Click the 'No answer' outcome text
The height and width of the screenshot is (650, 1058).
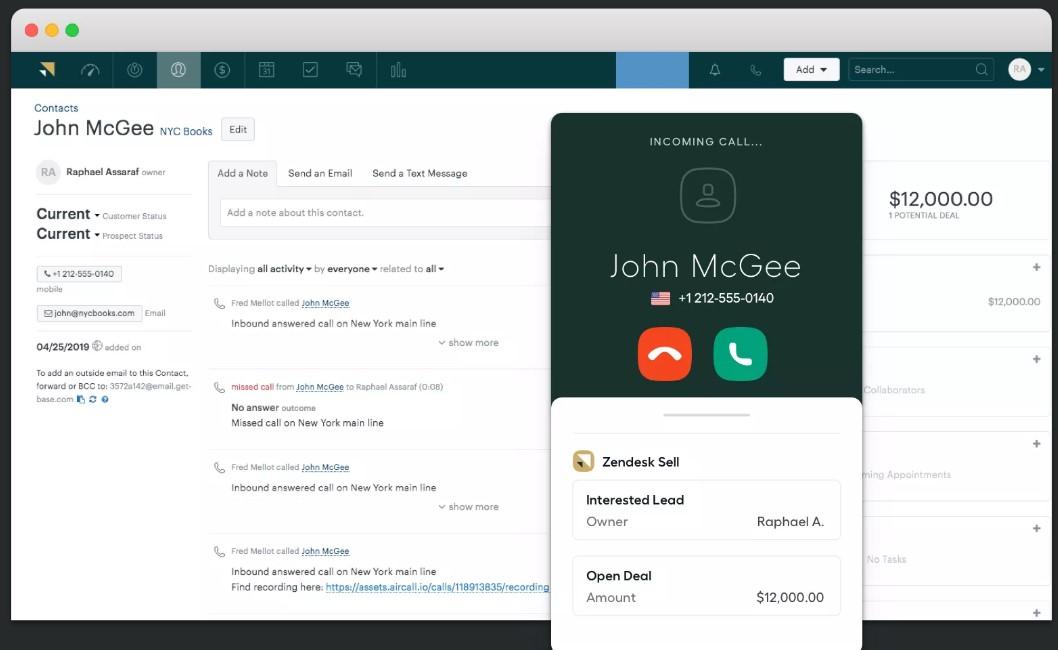point(255,408)
